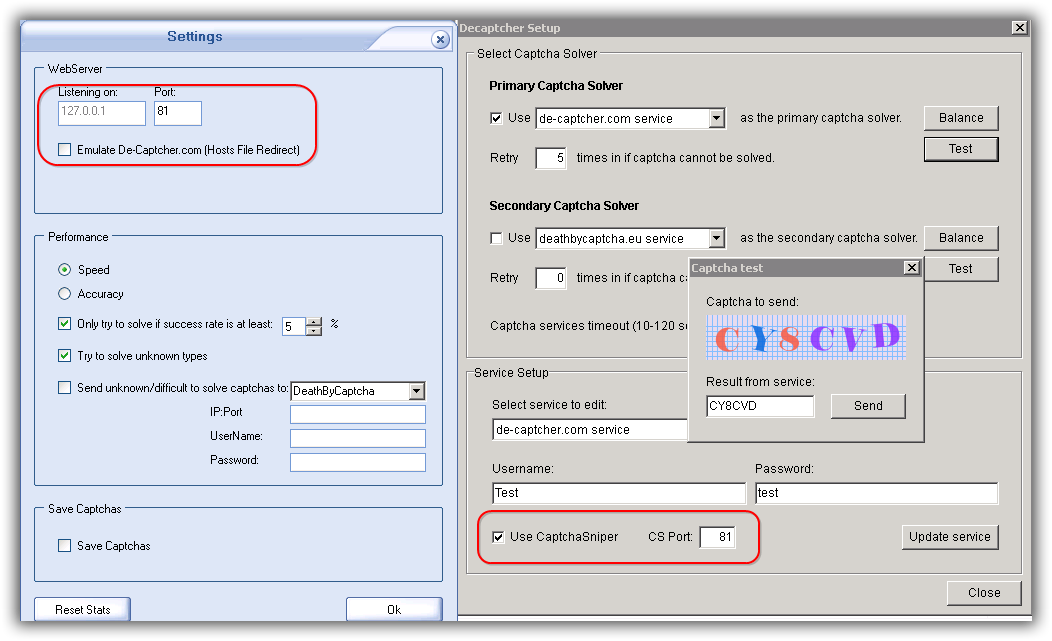Test the secondary captcha solver
Image resolution: width=1052 pixels, height=641 pixels.
point(961,269)
